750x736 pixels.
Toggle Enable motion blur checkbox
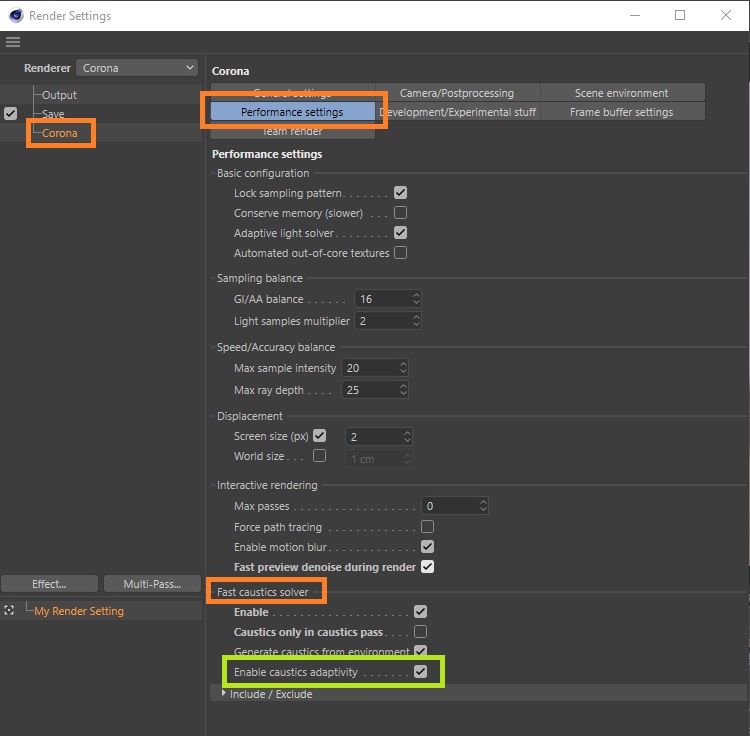(x=427, y=547)
